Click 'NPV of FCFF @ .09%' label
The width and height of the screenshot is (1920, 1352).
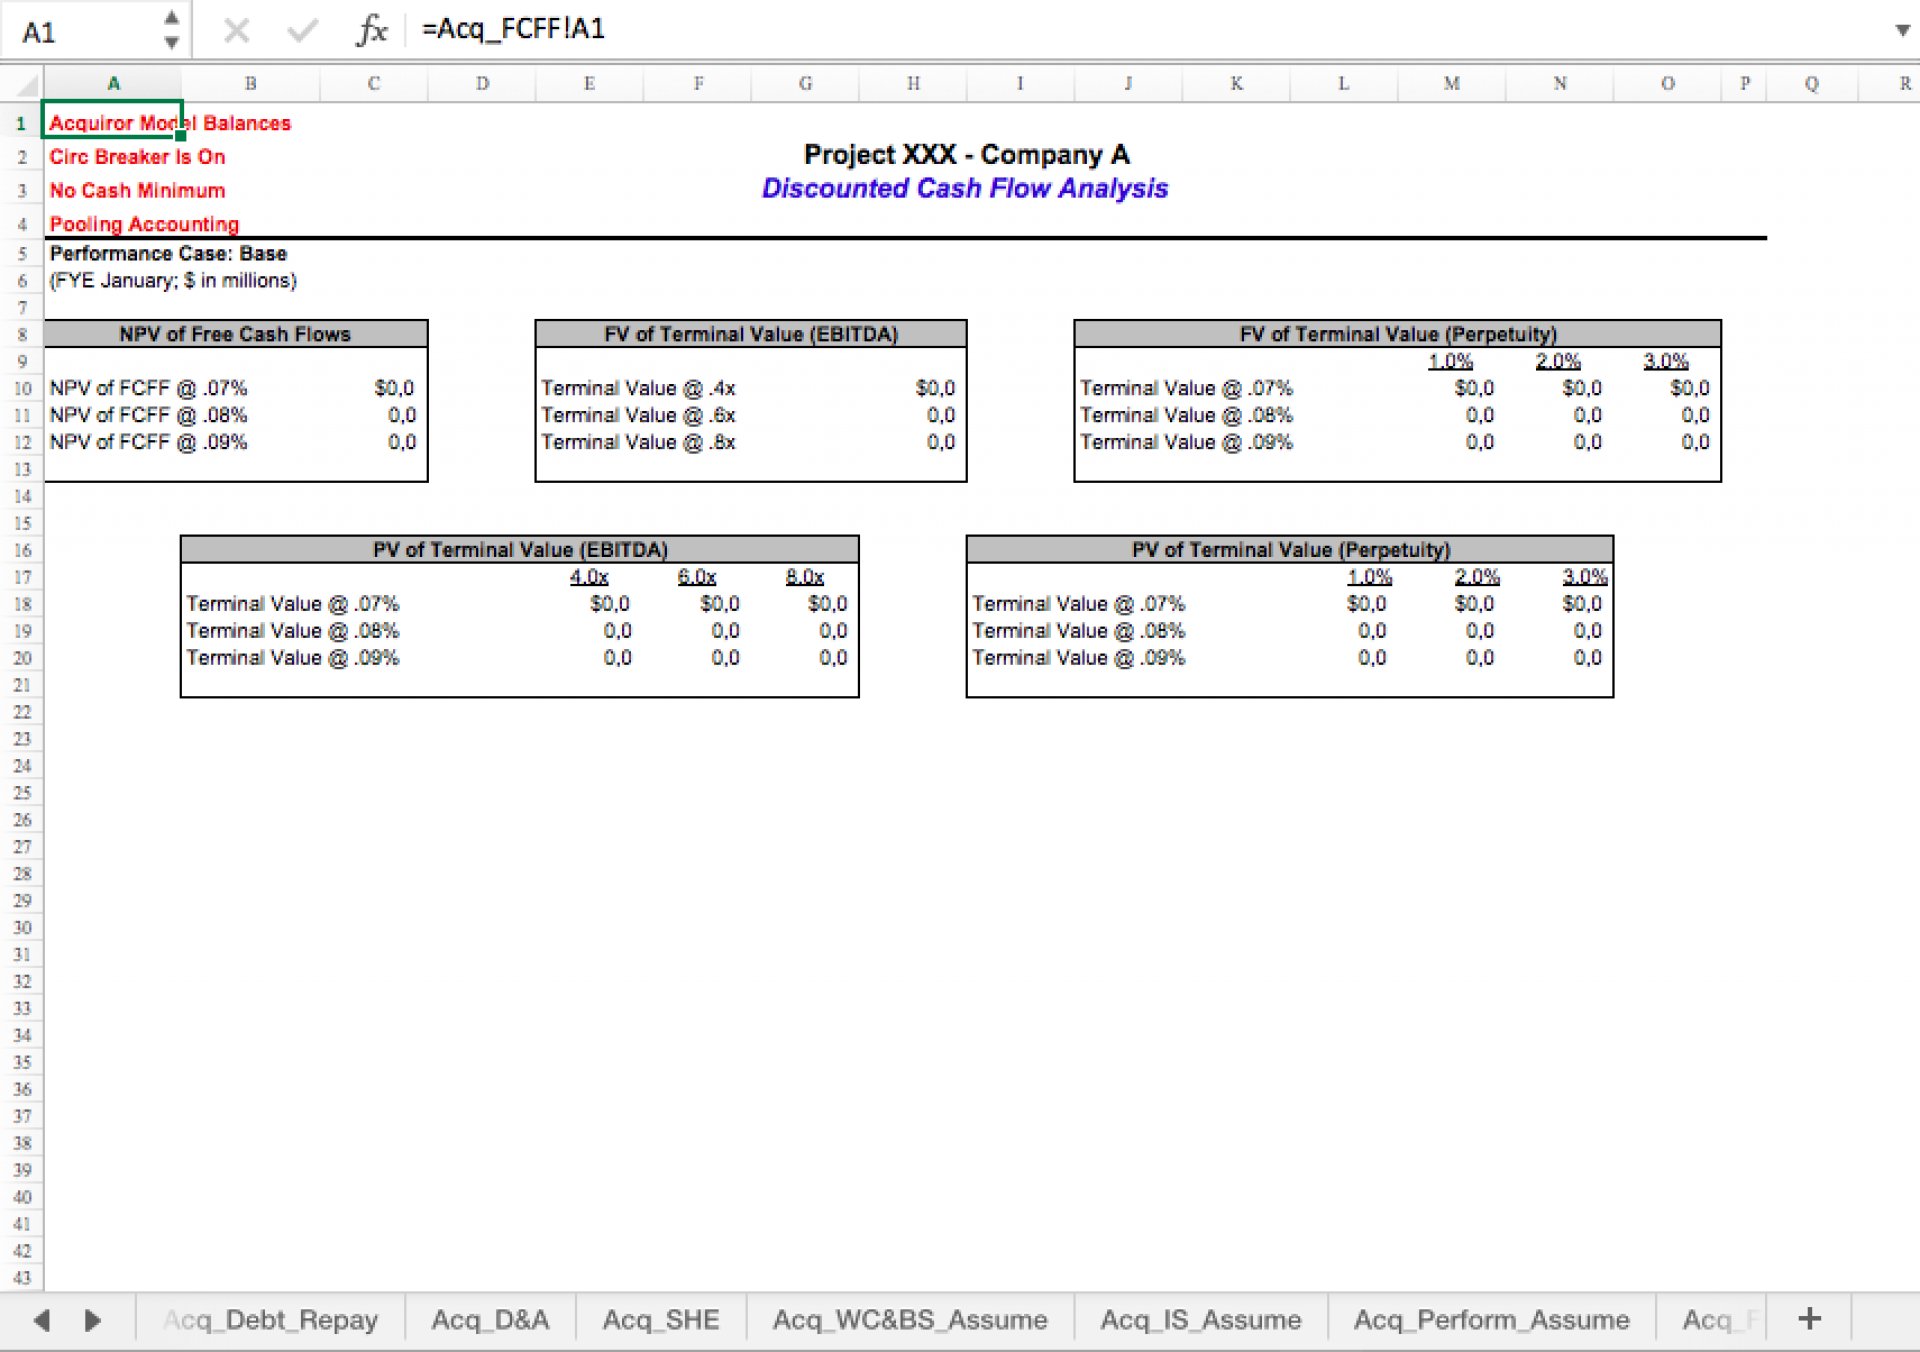(148, 442)
